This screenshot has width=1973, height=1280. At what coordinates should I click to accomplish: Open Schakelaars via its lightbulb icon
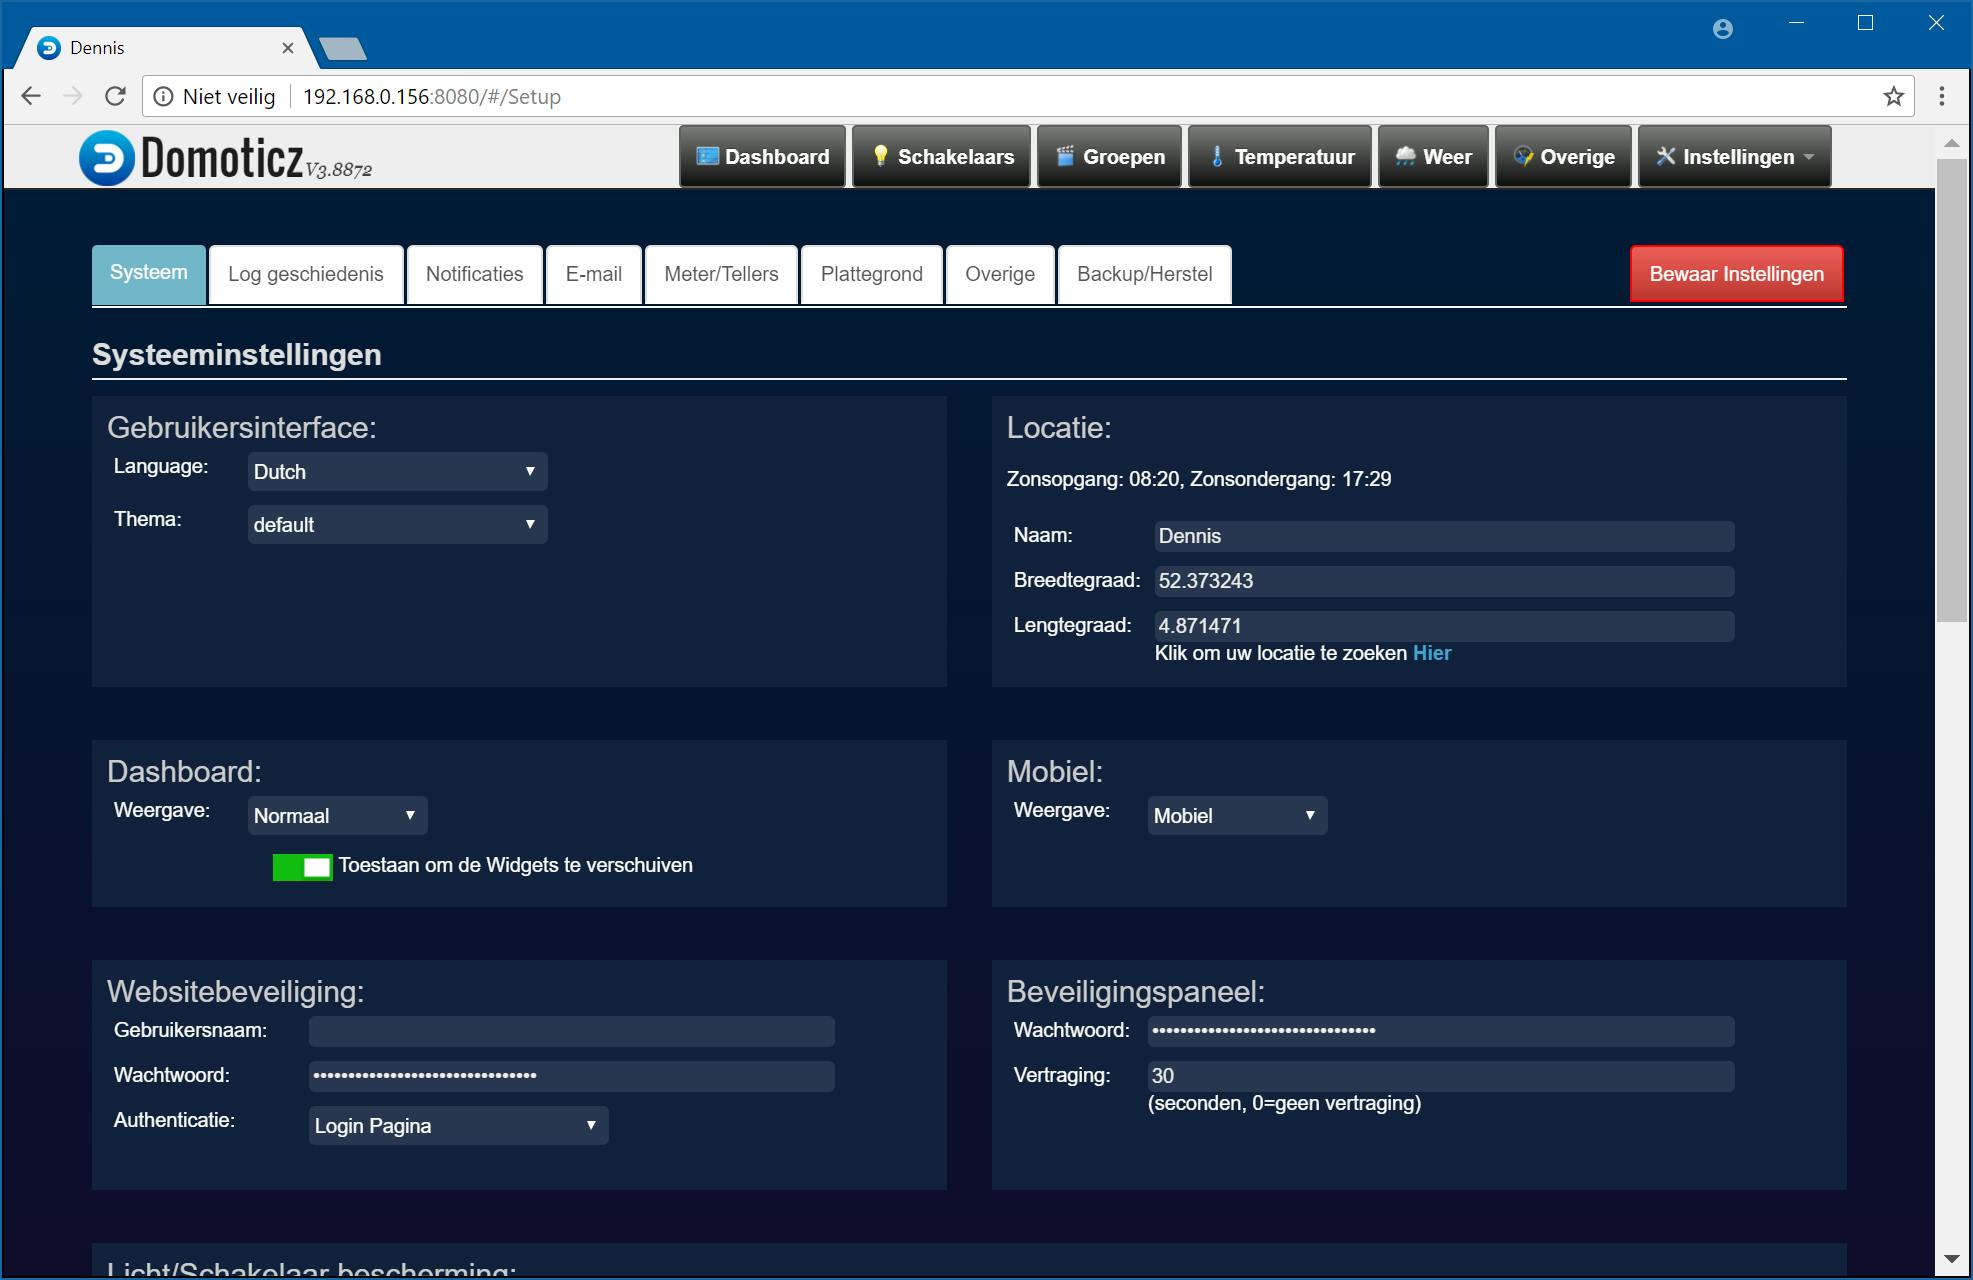[880, 156]
